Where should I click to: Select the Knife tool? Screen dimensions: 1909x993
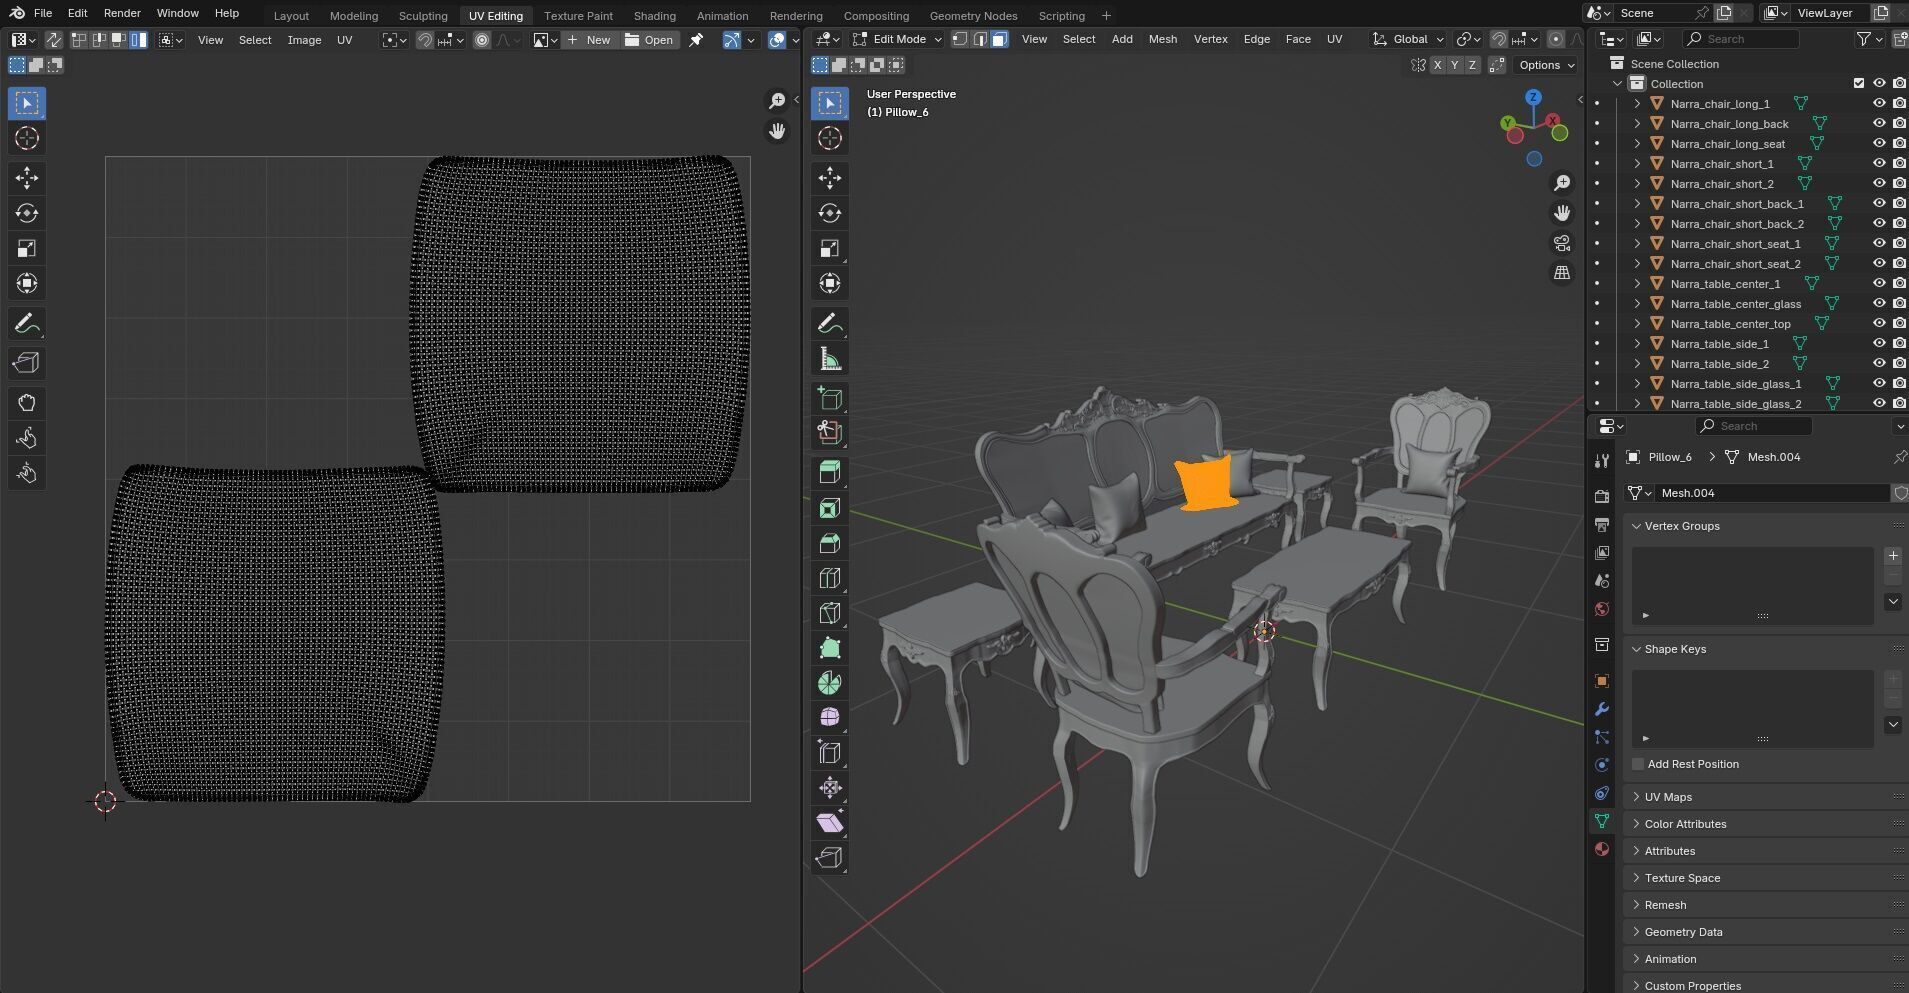(x=830, y=613)
